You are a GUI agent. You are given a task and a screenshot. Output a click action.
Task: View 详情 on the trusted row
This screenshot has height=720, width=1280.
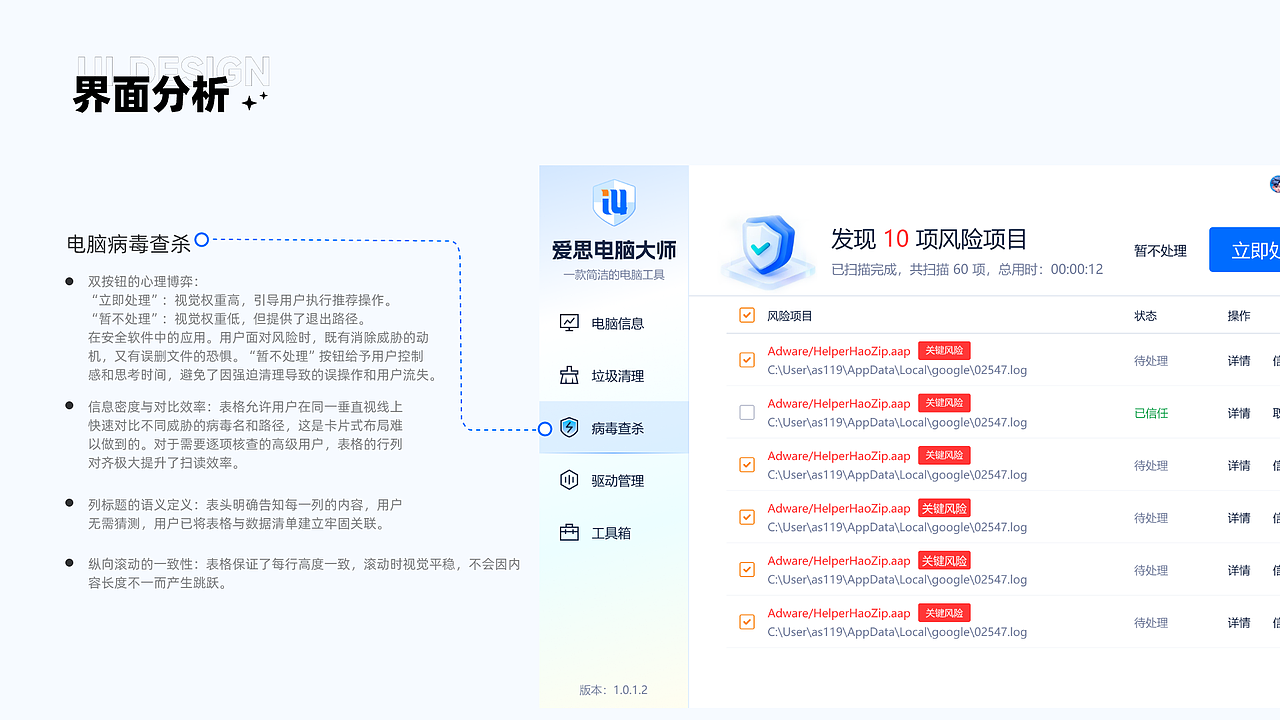(1238, 412)
